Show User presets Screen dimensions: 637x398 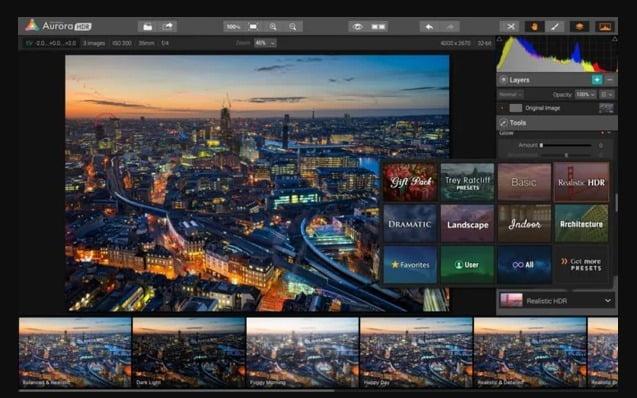pos(468,264)
